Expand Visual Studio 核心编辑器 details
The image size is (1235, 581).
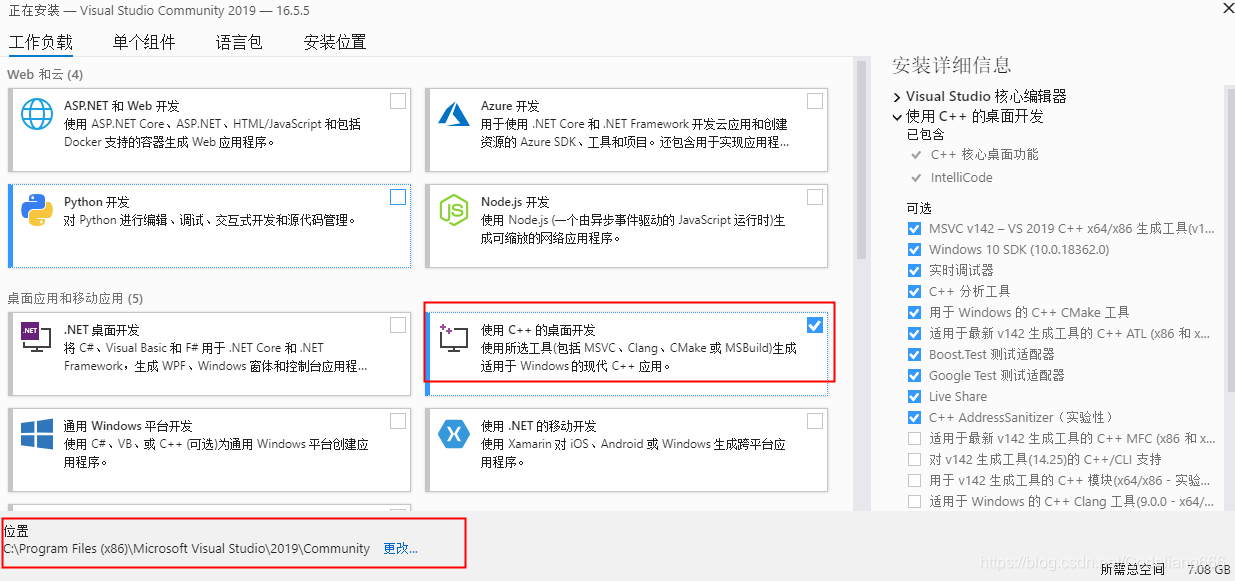pos(897,97)
